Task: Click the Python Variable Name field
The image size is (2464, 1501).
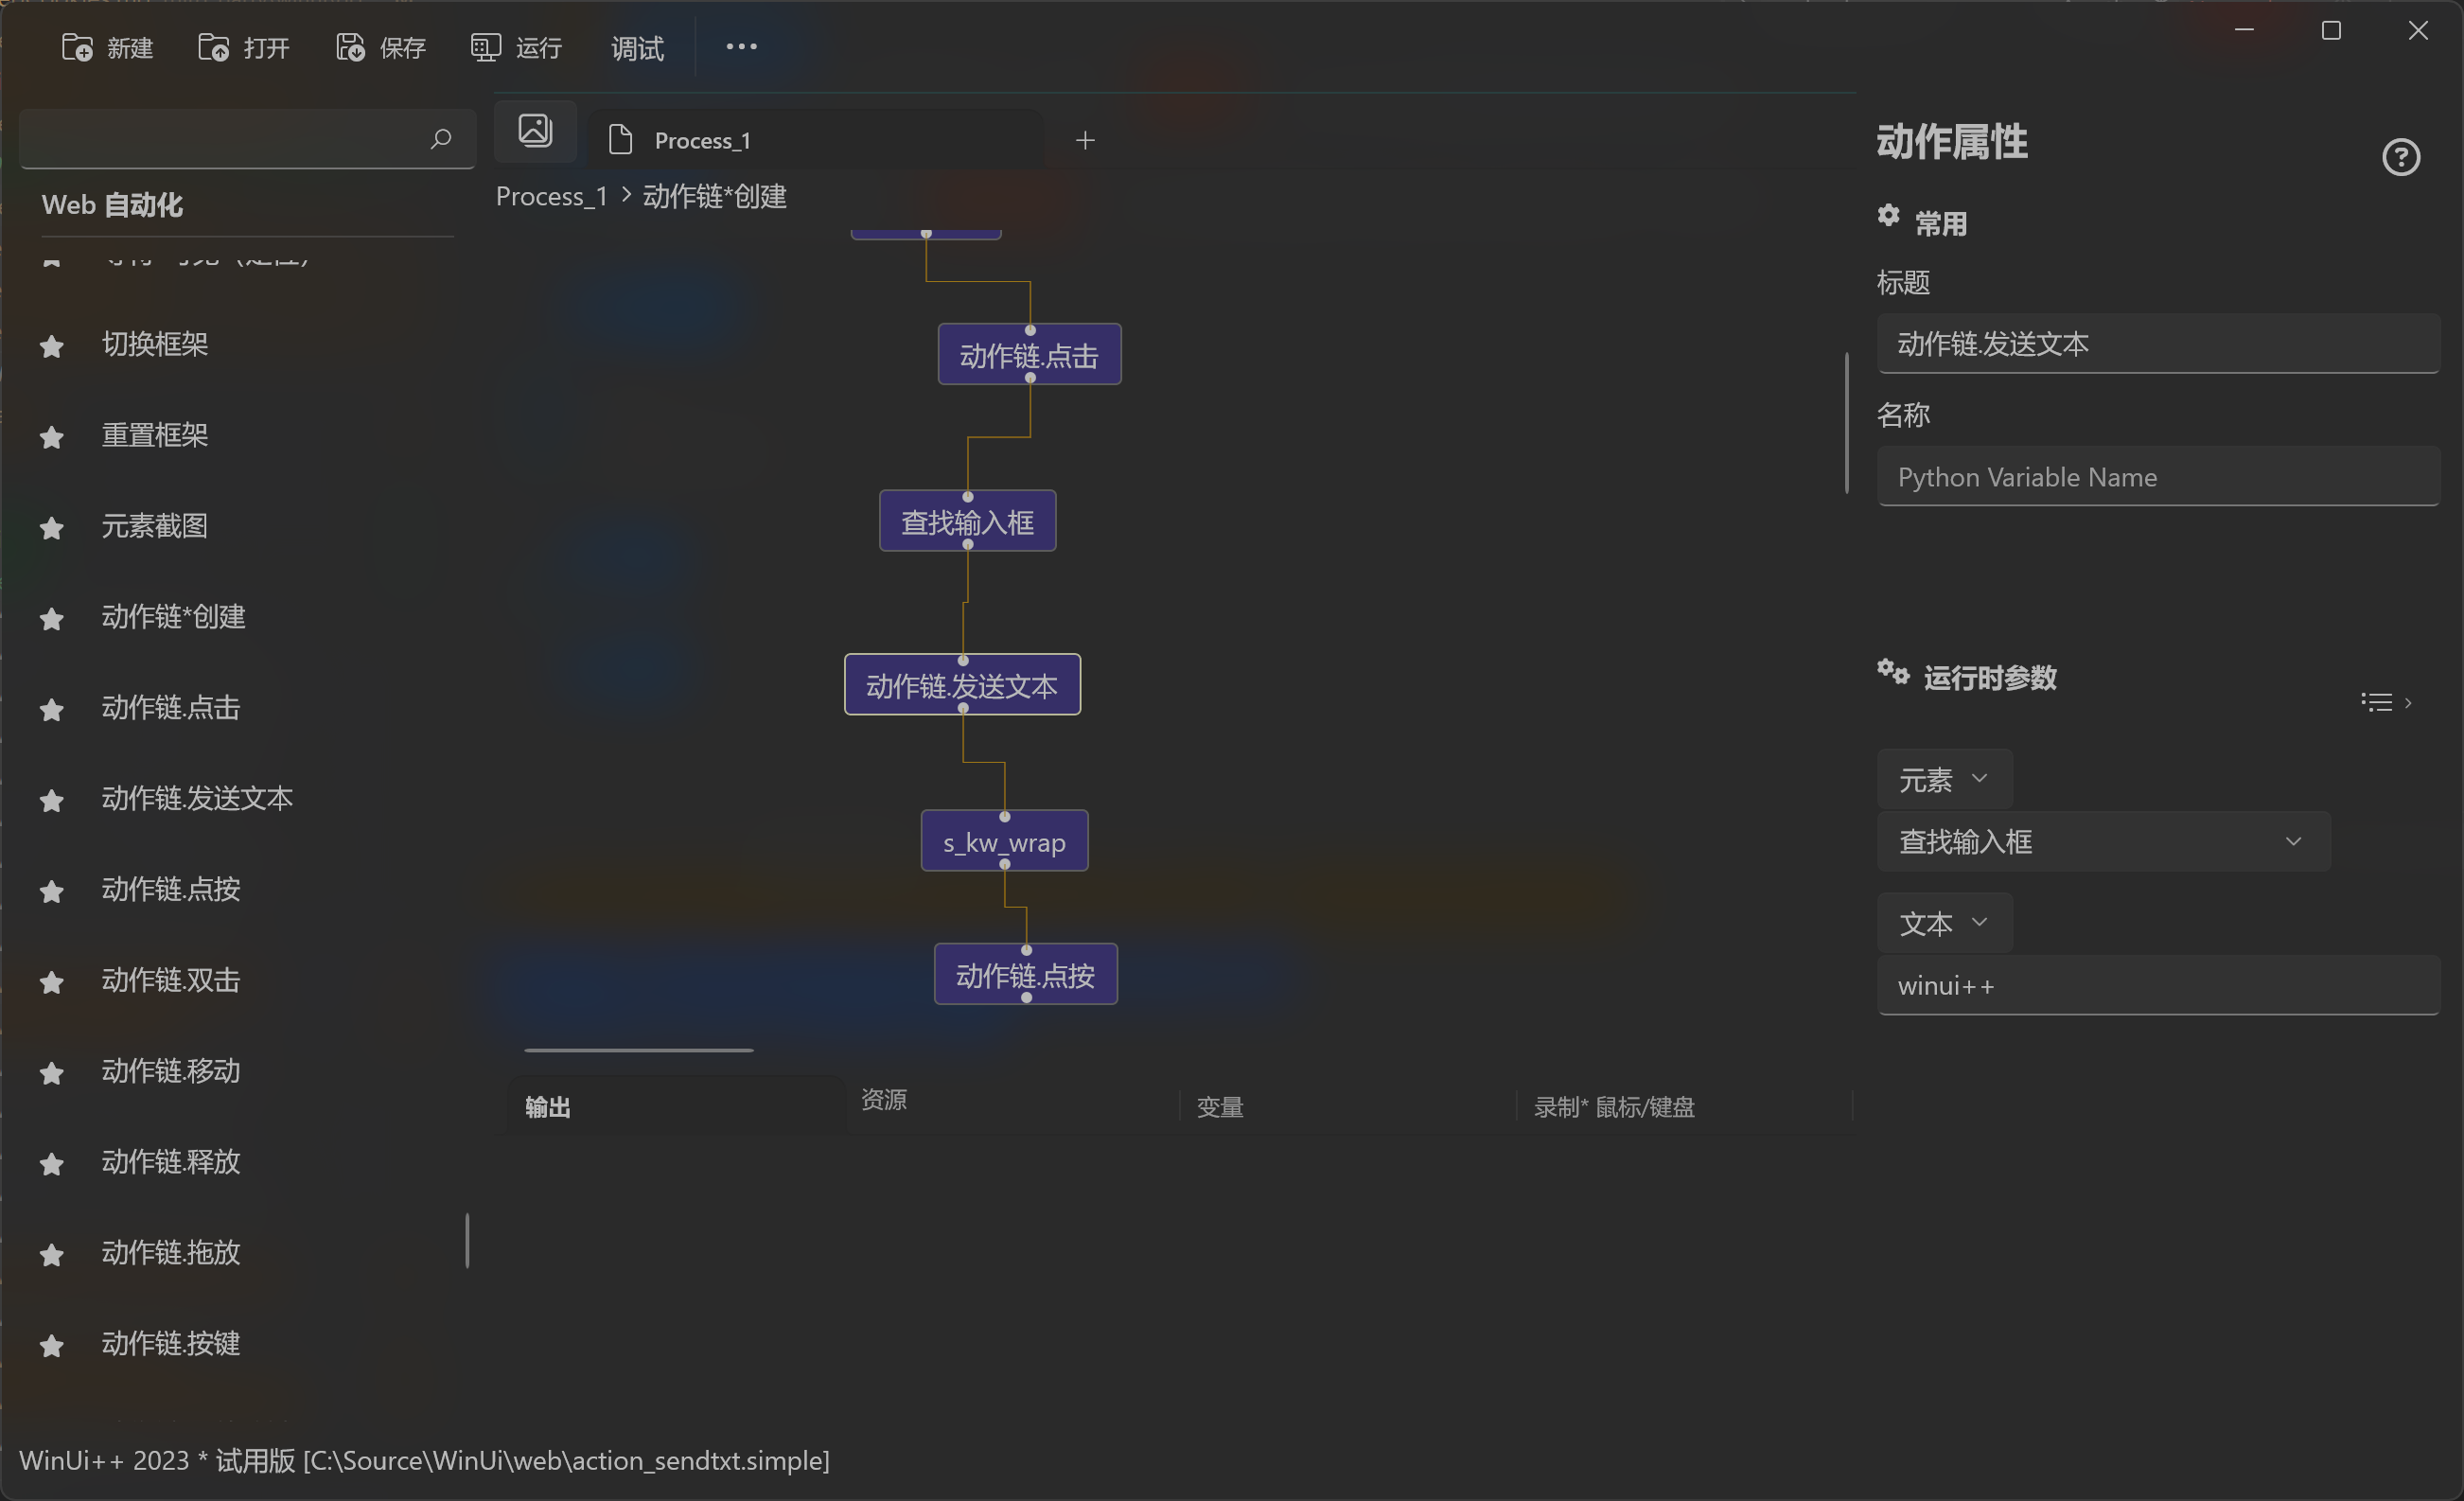Action: [2158, 477]
